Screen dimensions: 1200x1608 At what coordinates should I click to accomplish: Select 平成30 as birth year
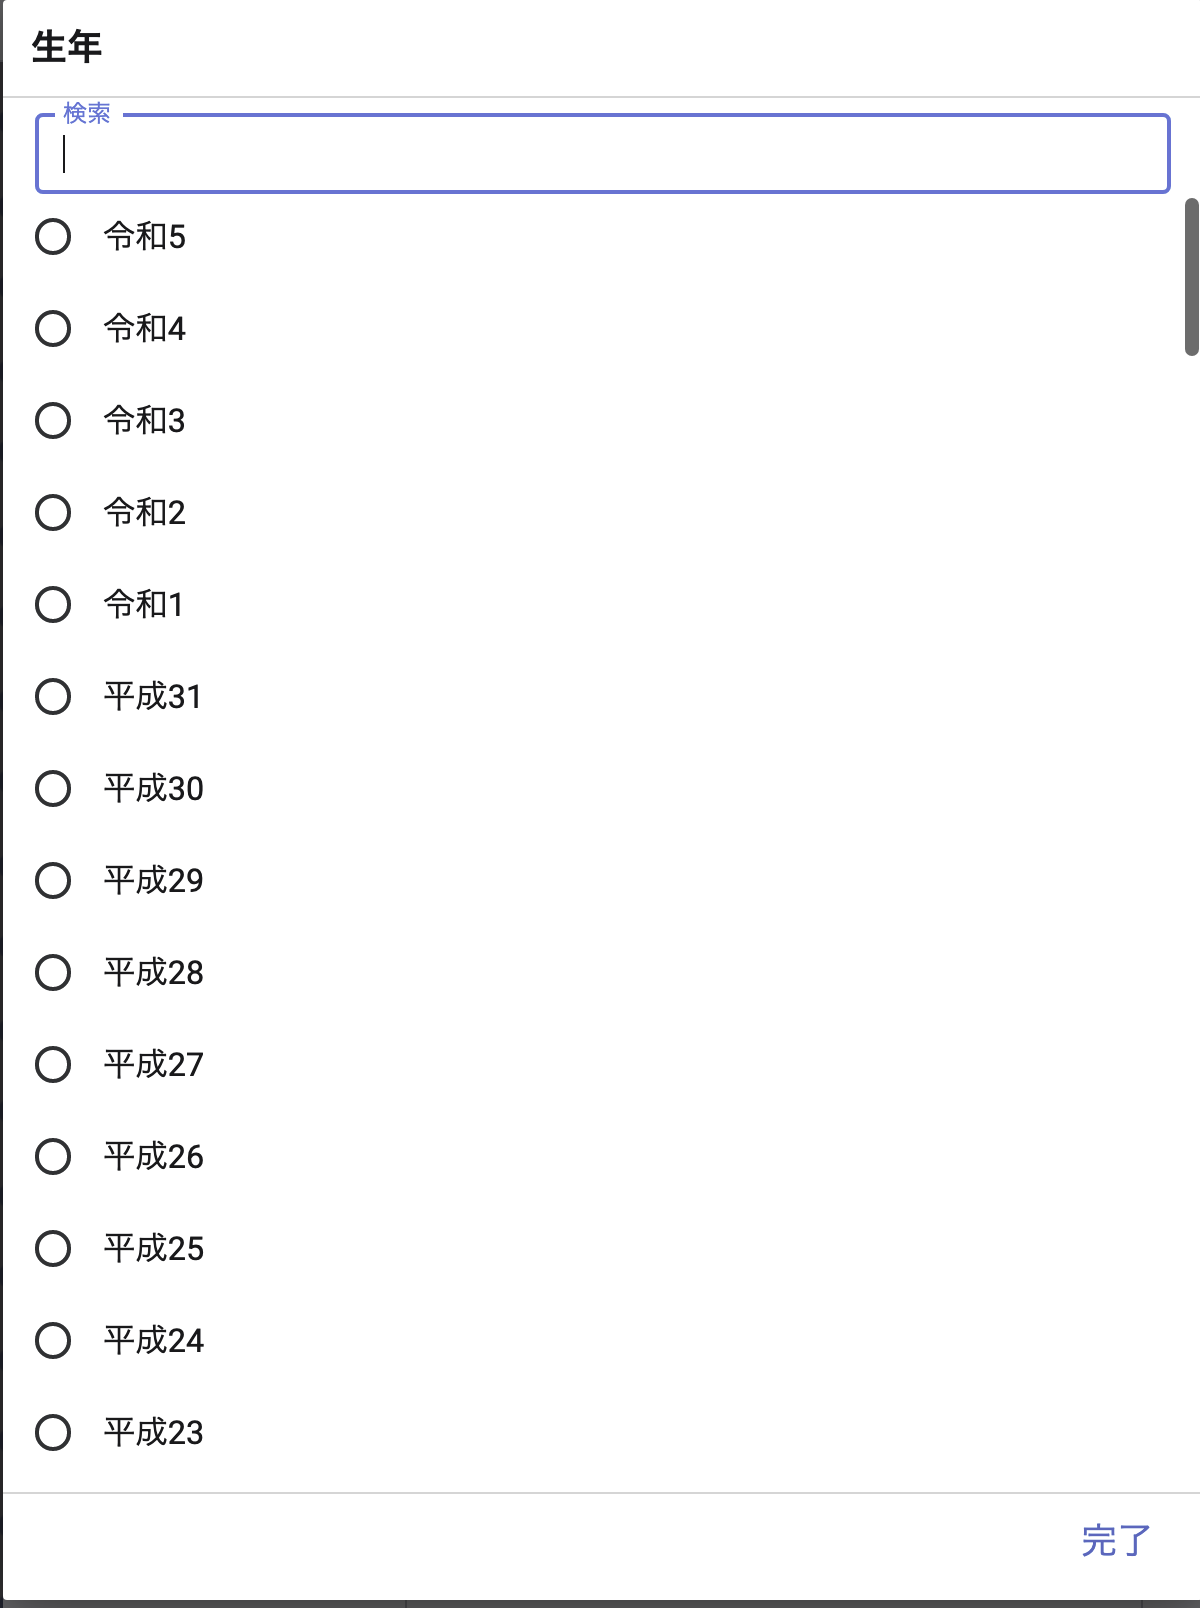click(53, 789)
